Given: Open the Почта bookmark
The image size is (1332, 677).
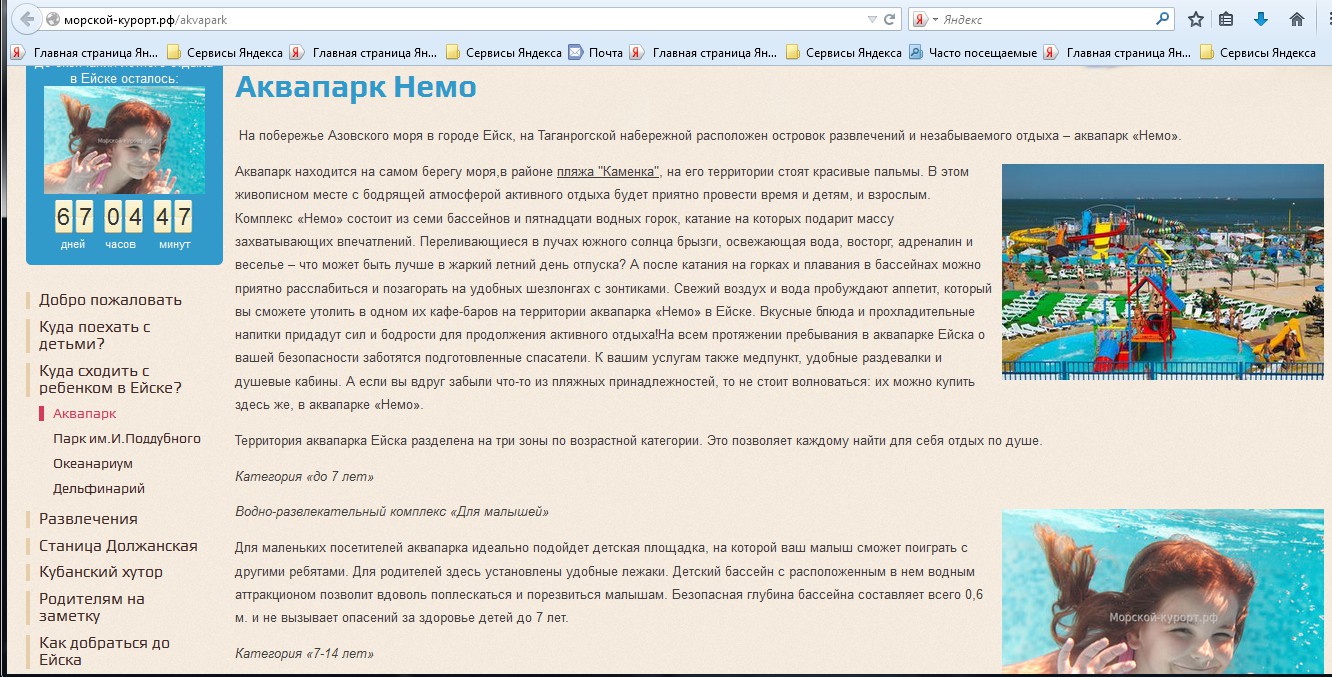Looking at the screenshot, I should point(596,53).
